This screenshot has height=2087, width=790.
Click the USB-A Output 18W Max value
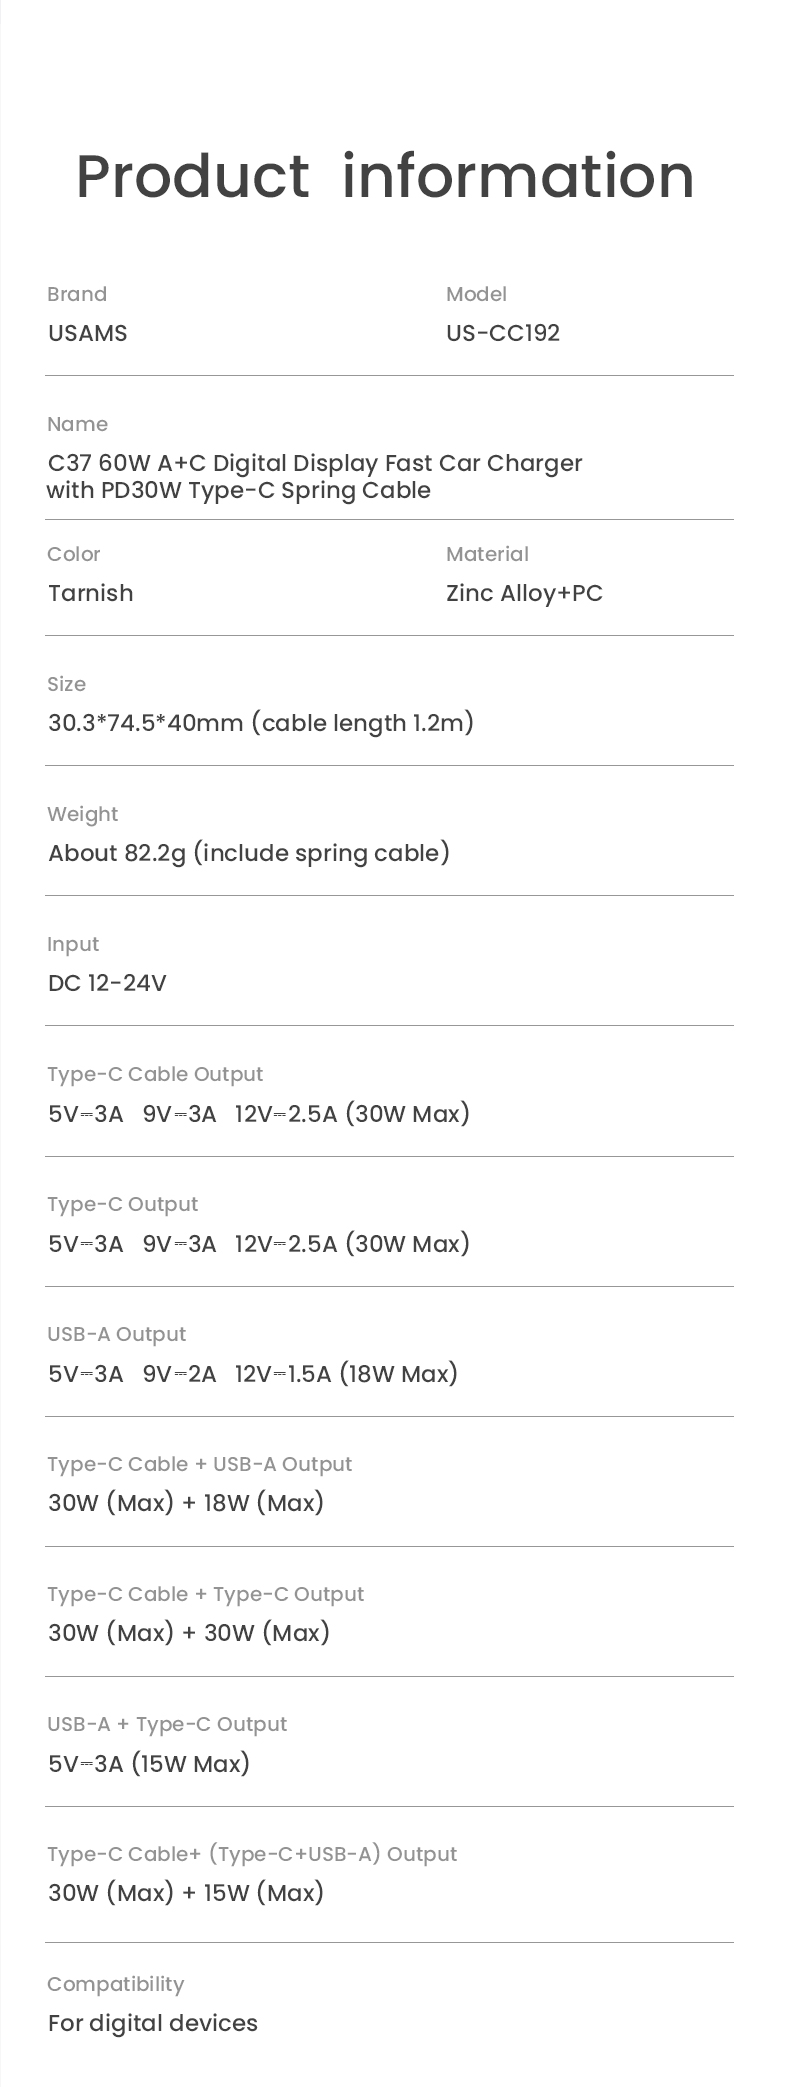(x=253, y=1374)
